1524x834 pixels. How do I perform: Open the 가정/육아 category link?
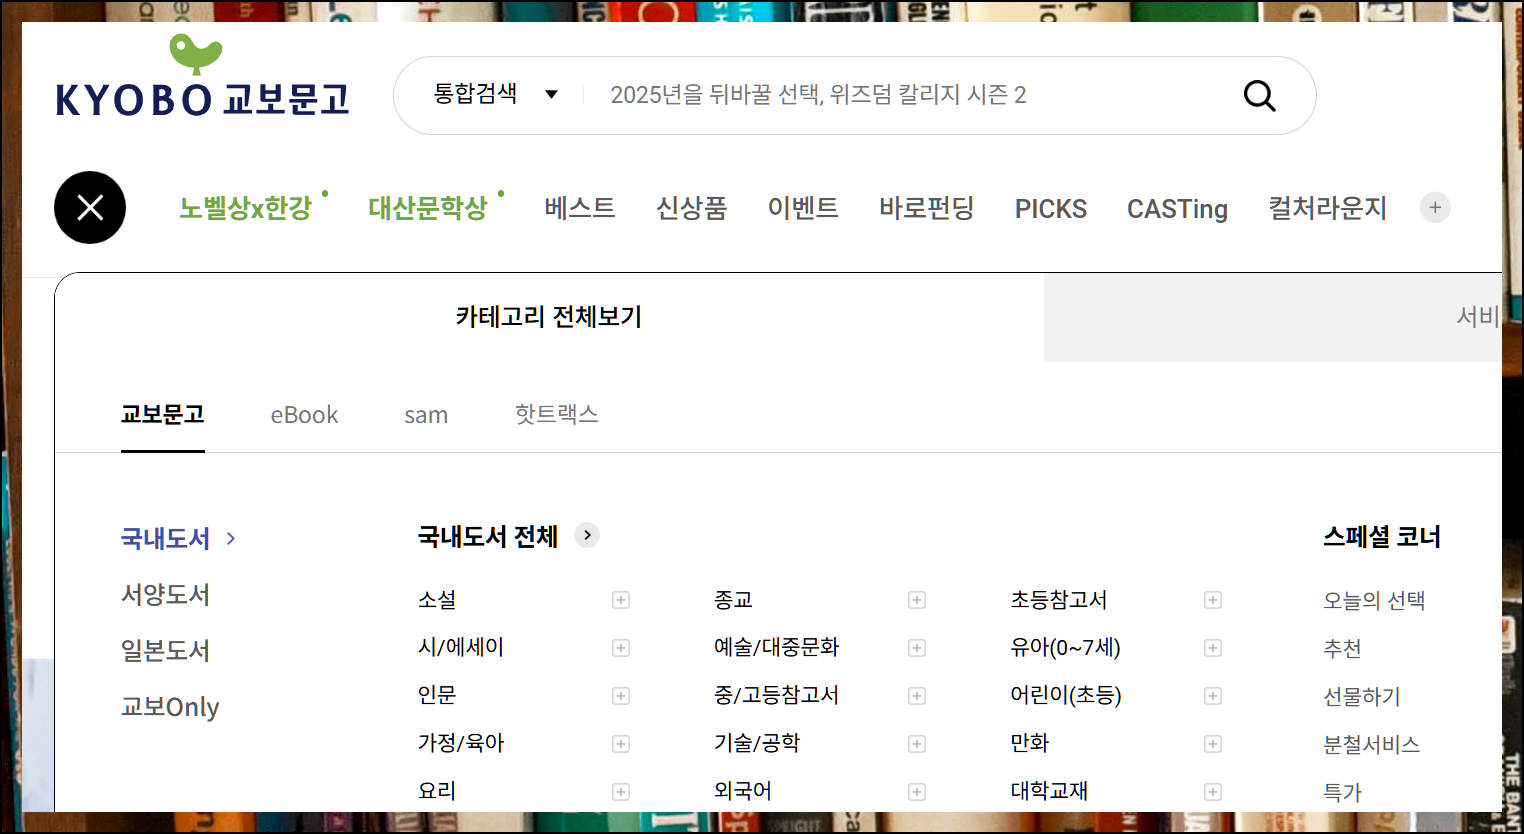(x=461, y=743)
